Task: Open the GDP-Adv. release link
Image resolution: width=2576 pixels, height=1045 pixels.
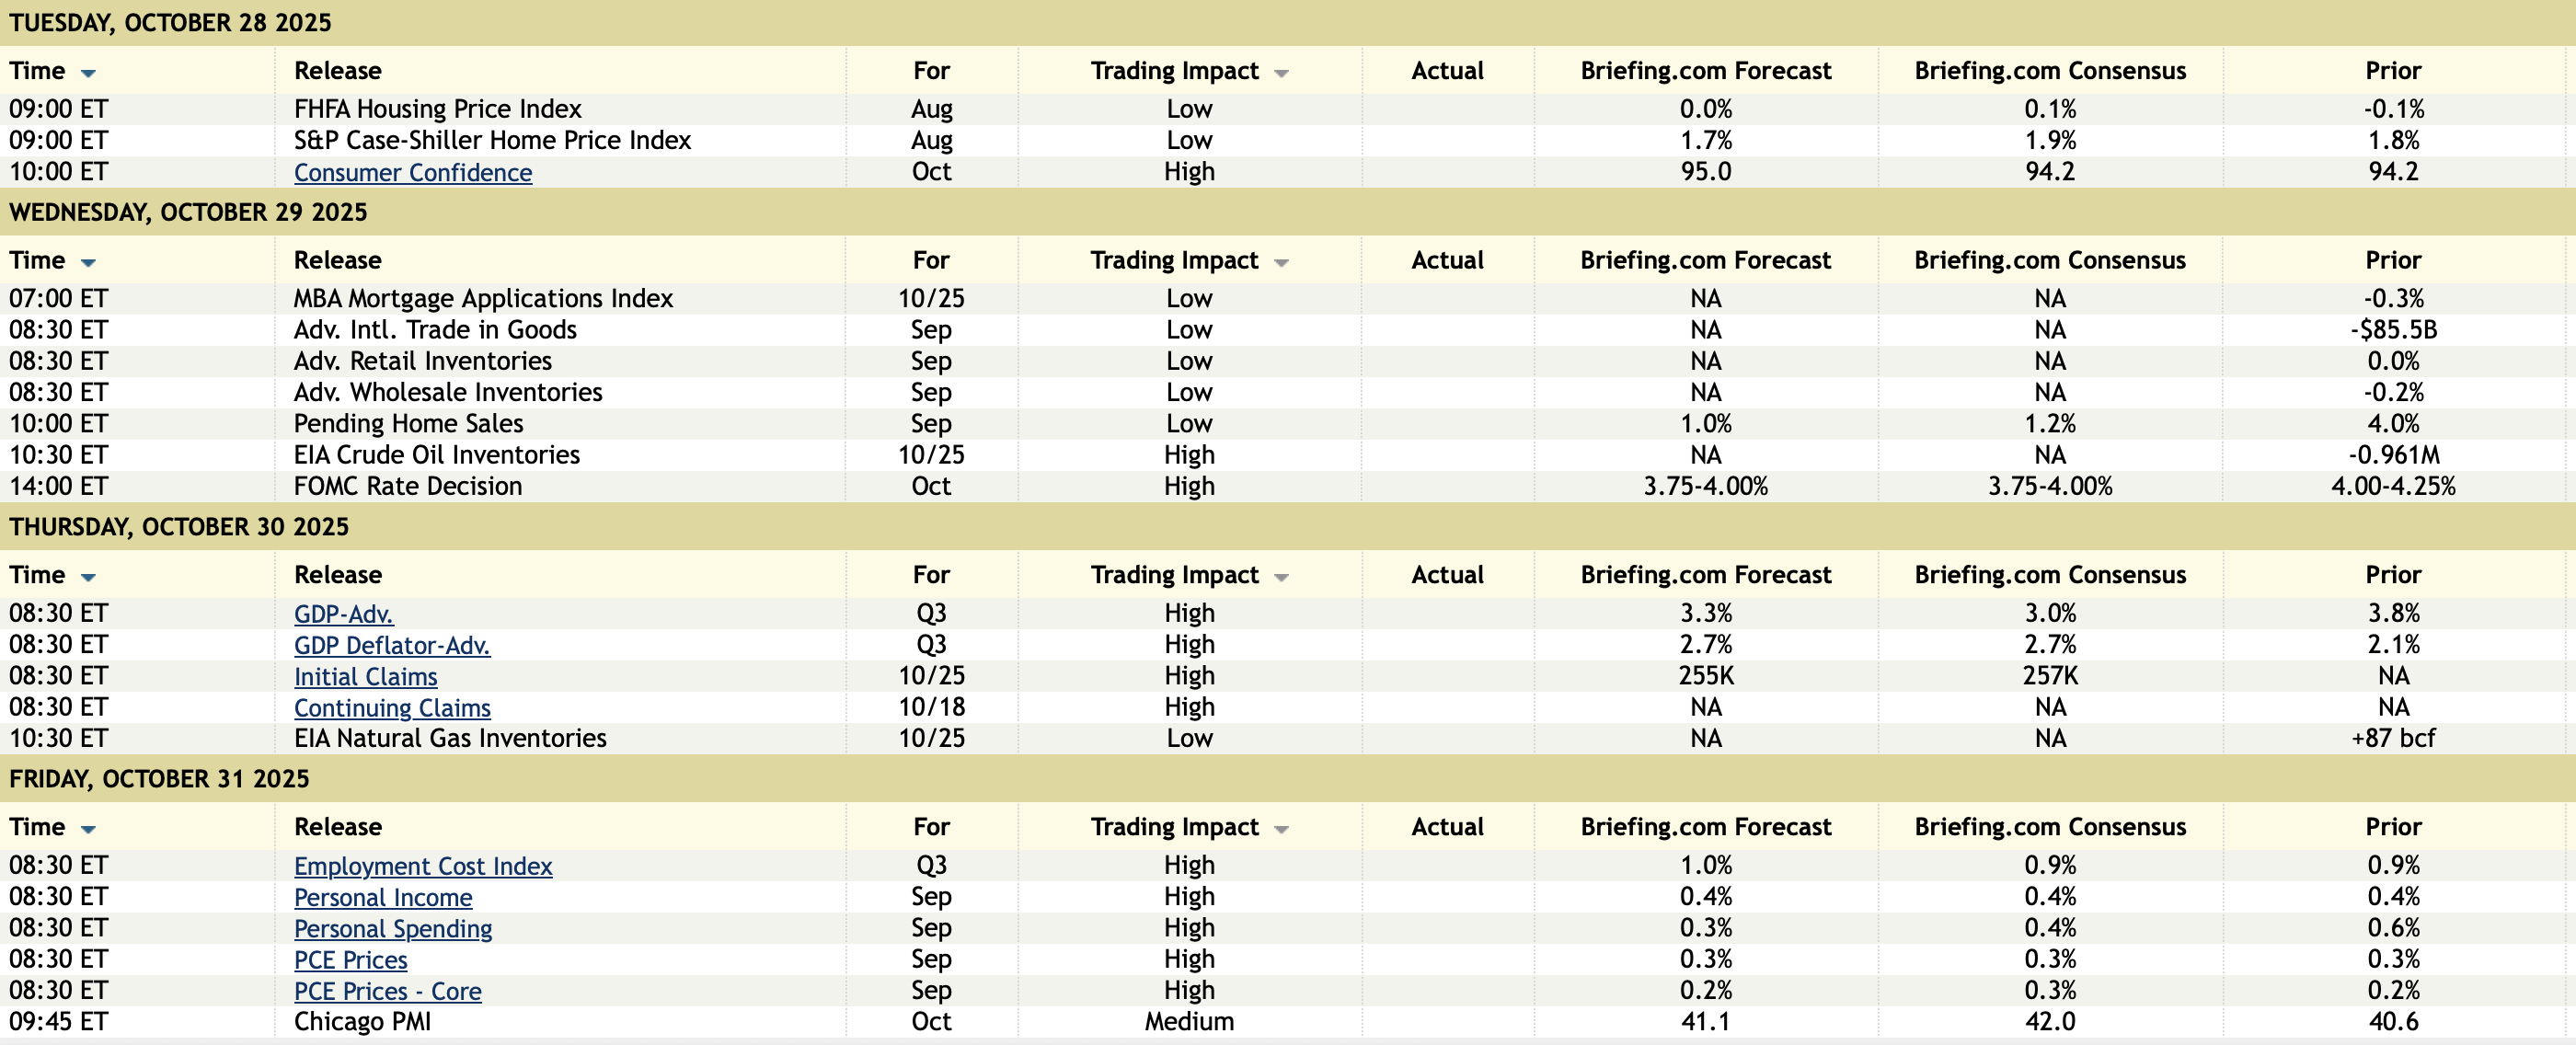Action: tap(343, 613)
